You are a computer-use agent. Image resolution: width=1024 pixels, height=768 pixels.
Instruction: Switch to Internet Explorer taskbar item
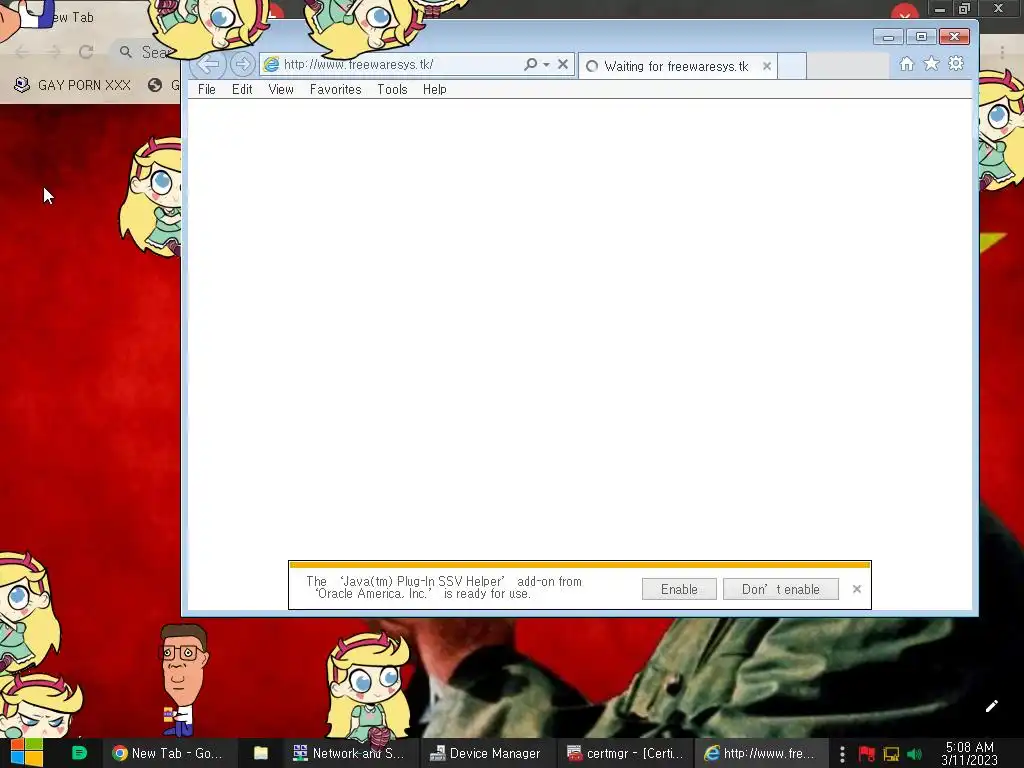click(x=760, y=753)
